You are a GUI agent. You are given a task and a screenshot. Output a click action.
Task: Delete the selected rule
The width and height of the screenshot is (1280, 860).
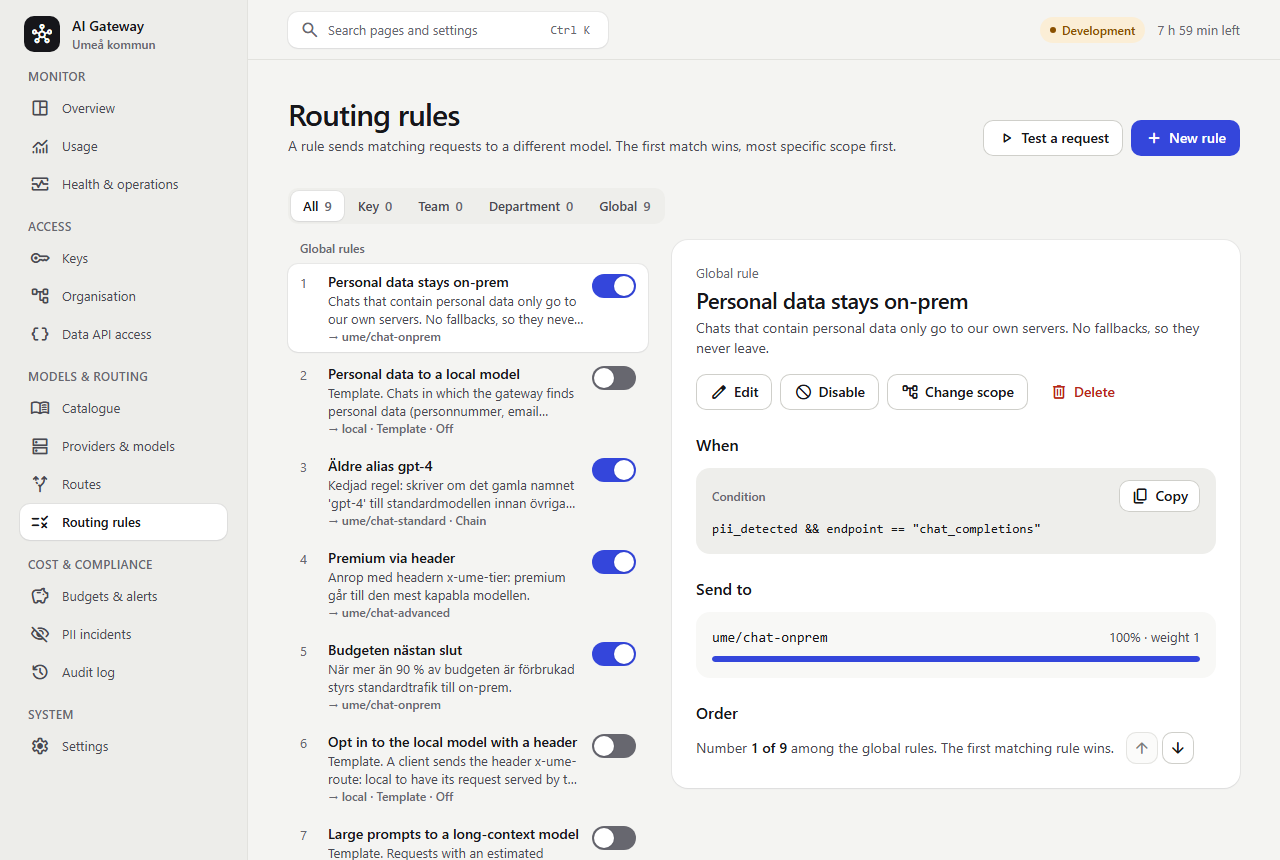point(1083,392)
